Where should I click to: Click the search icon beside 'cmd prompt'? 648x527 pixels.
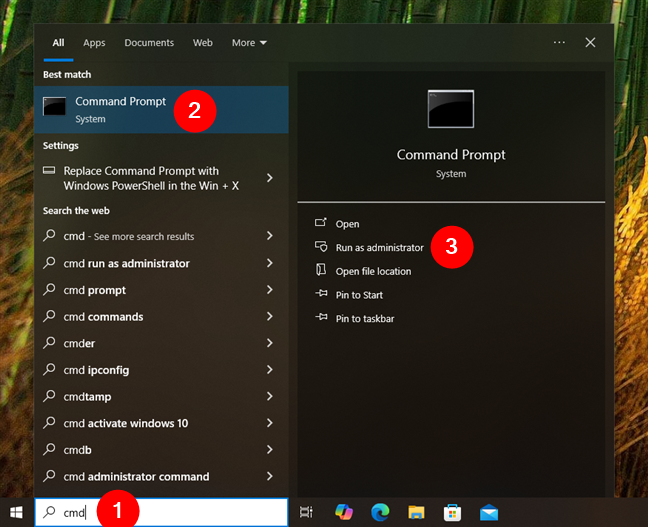point(49,289)
